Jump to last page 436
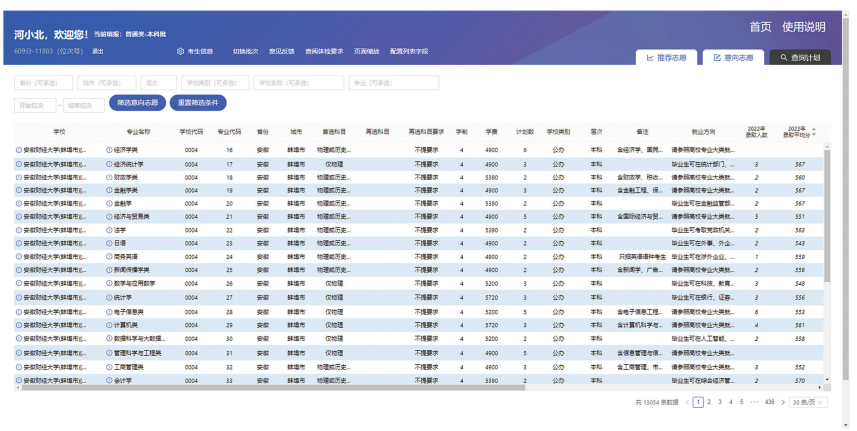 tap(770, 403)
